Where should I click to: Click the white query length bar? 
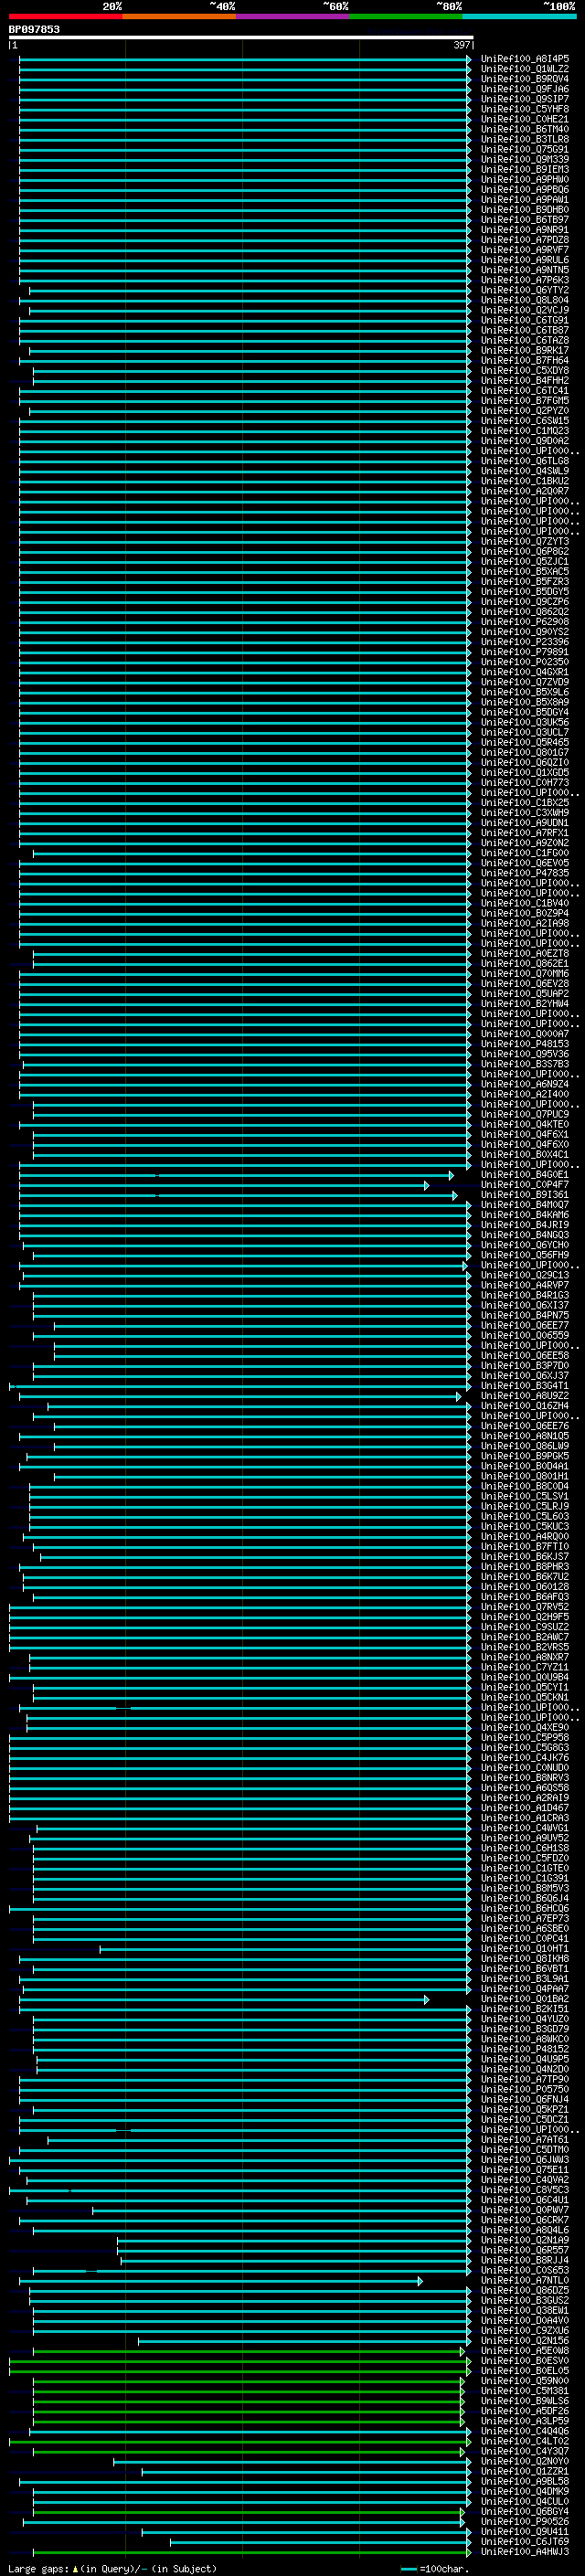(241, 37)
